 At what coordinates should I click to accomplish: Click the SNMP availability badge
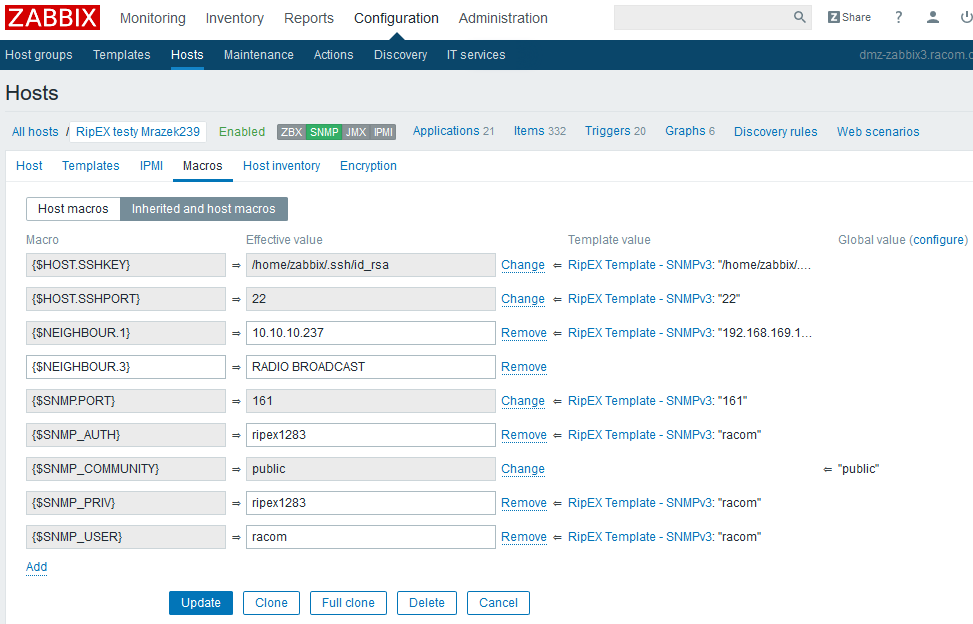(324, 131)
